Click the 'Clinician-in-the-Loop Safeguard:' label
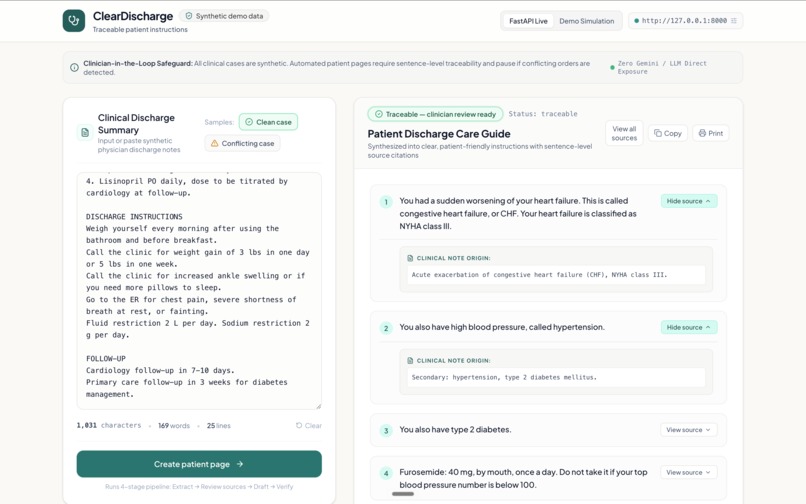Image resolution: width=806 pixels, height=504 pixels. [138, 63]
